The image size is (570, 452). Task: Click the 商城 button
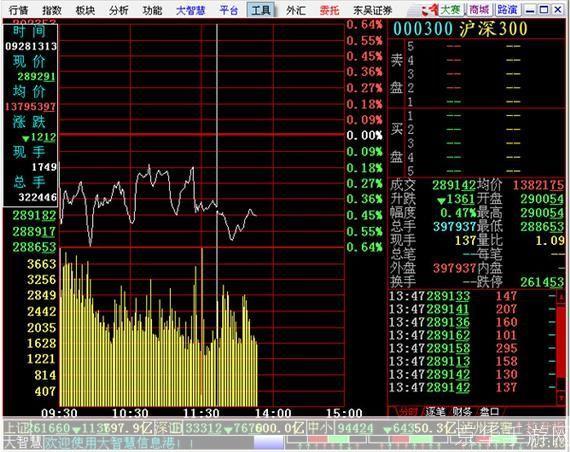click(479, 9)
